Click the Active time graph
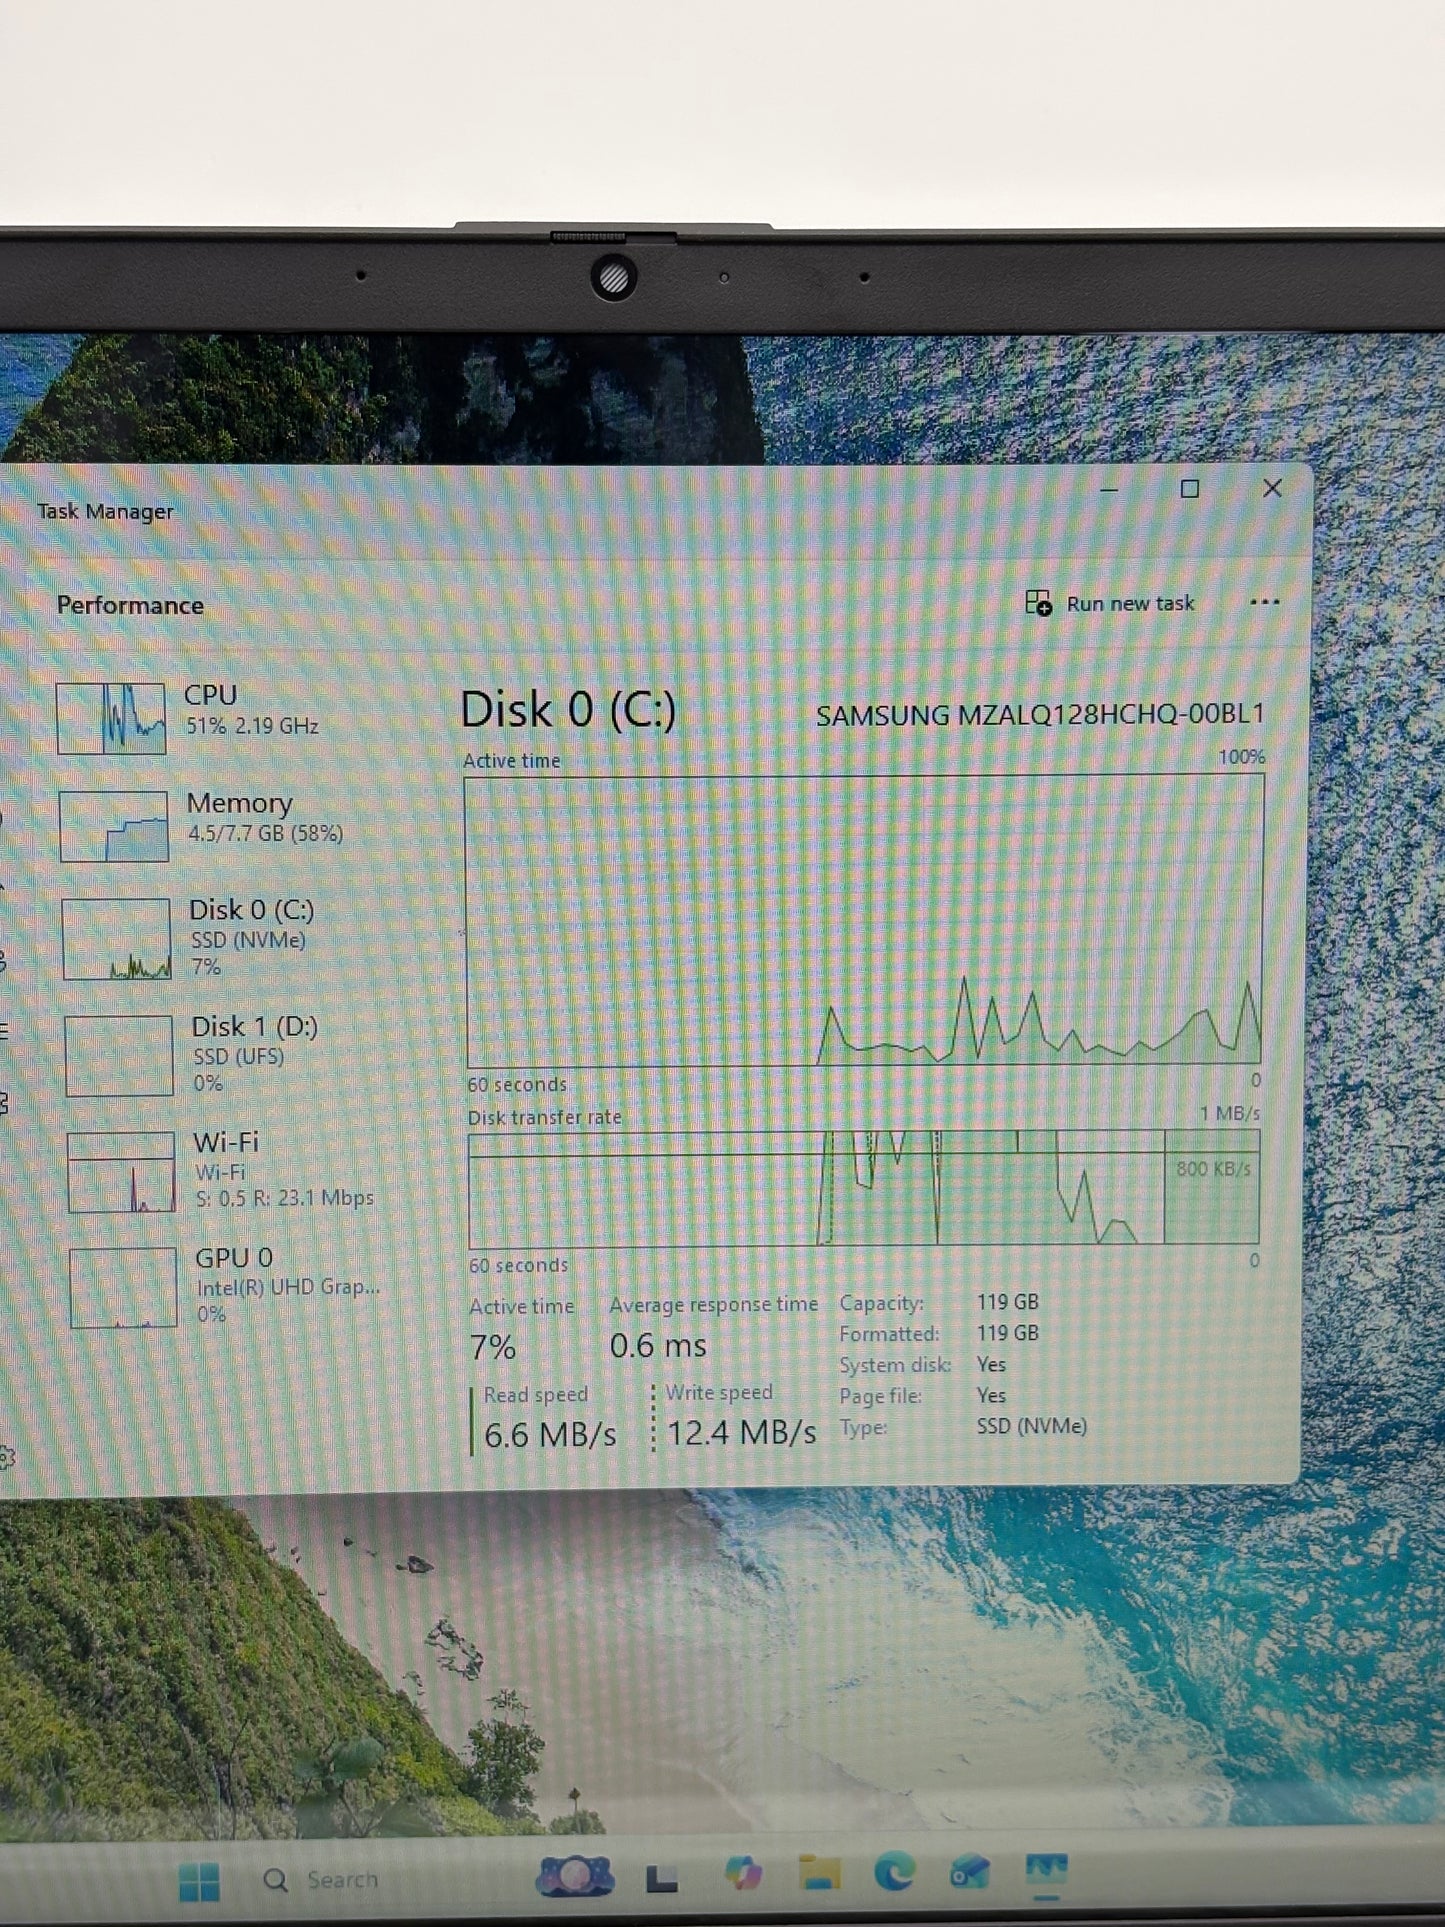Viewport: 1445px width, 1927px height. (x=863, y=920)
